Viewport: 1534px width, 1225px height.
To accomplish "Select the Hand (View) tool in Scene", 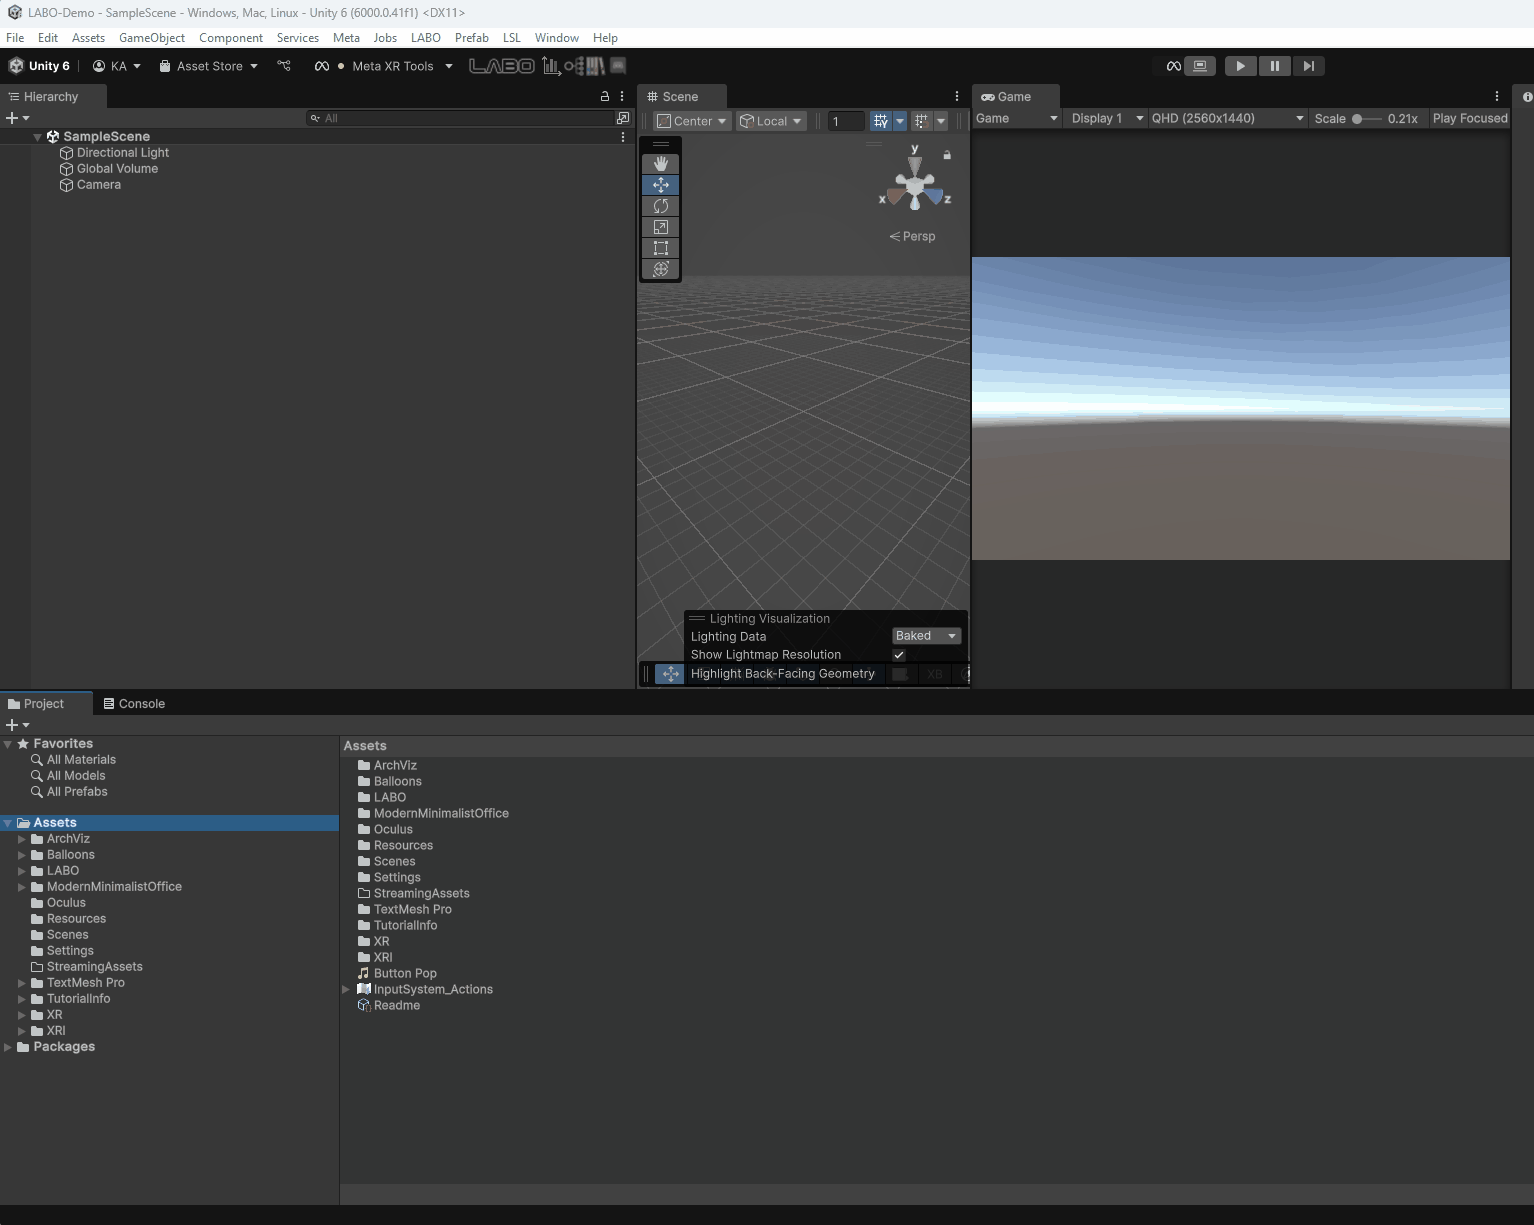I will coord(660,163).
